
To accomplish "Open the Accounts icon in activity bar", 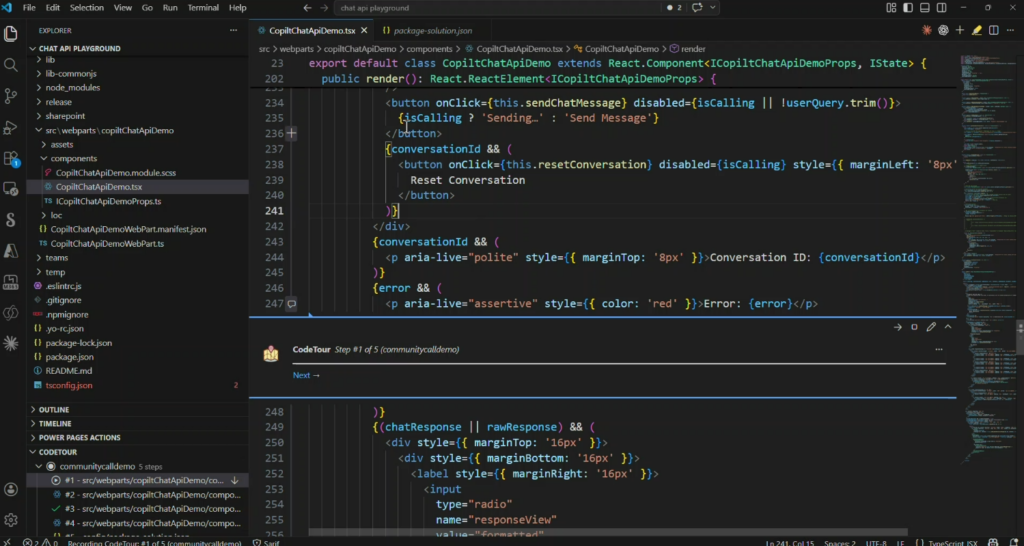I will [x=11, y=489].
